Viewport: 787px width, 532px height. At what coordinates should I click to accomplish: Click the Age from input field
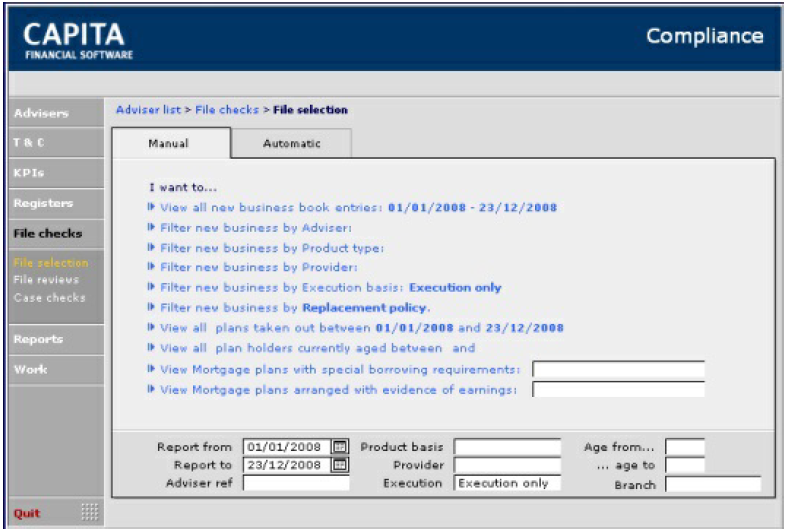coord(685,446)
